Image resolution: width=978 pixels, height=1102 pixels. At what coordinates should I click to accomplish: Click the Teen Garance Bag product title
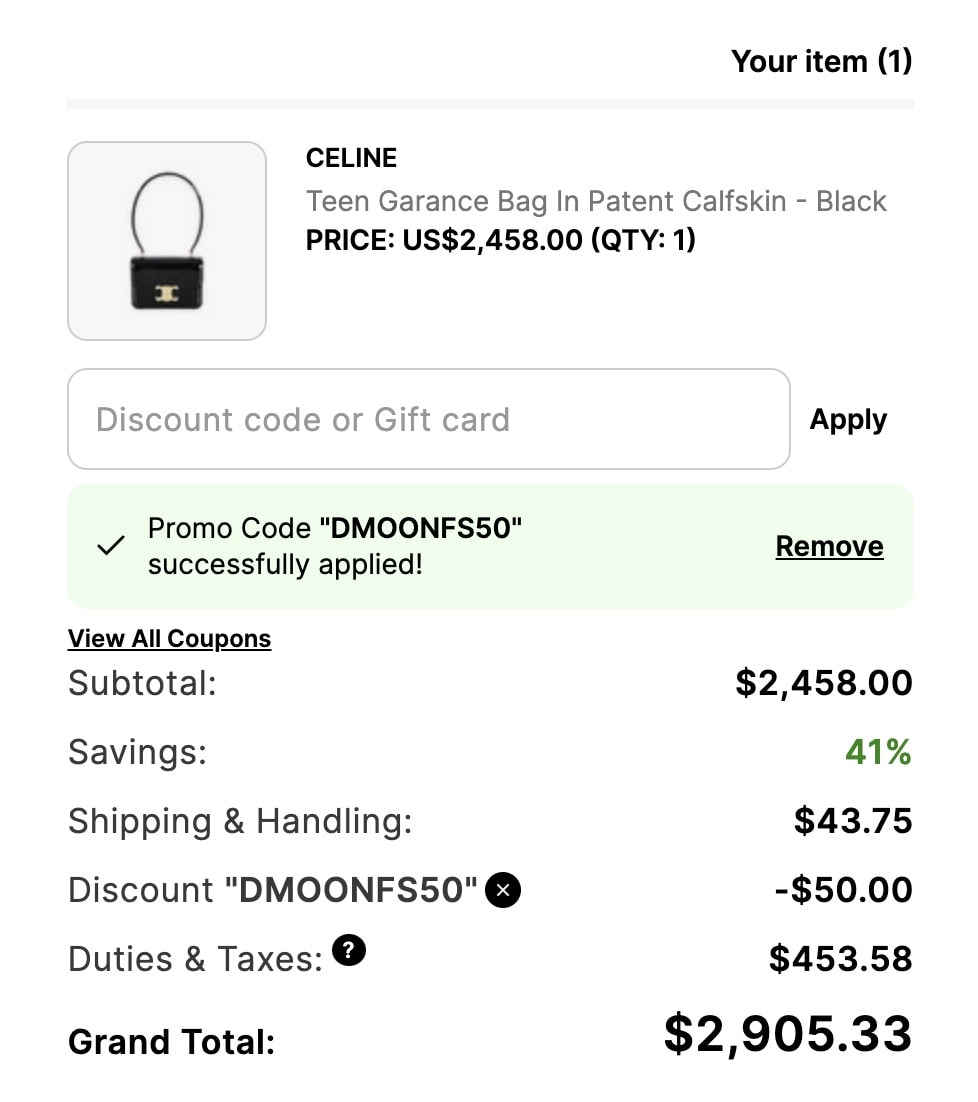pyautogui.click(x=596, y=201)
